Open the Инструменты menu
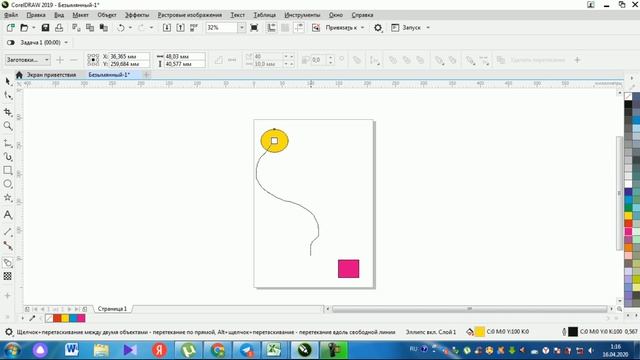 click(x=302, y=15)
